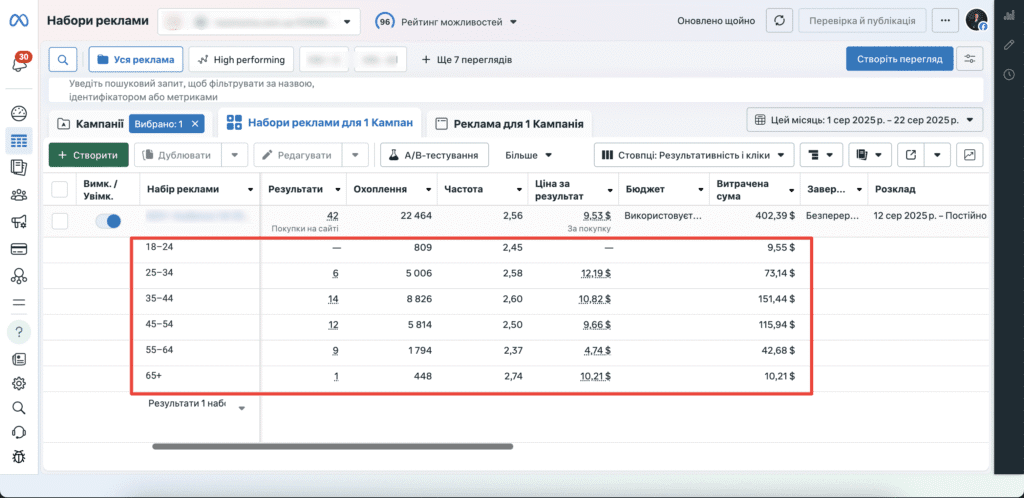The height and width of the screenshot is (498, 1024).
Task: Open billing credit card icon in sidebar
Action: click(x=19, y=249)
